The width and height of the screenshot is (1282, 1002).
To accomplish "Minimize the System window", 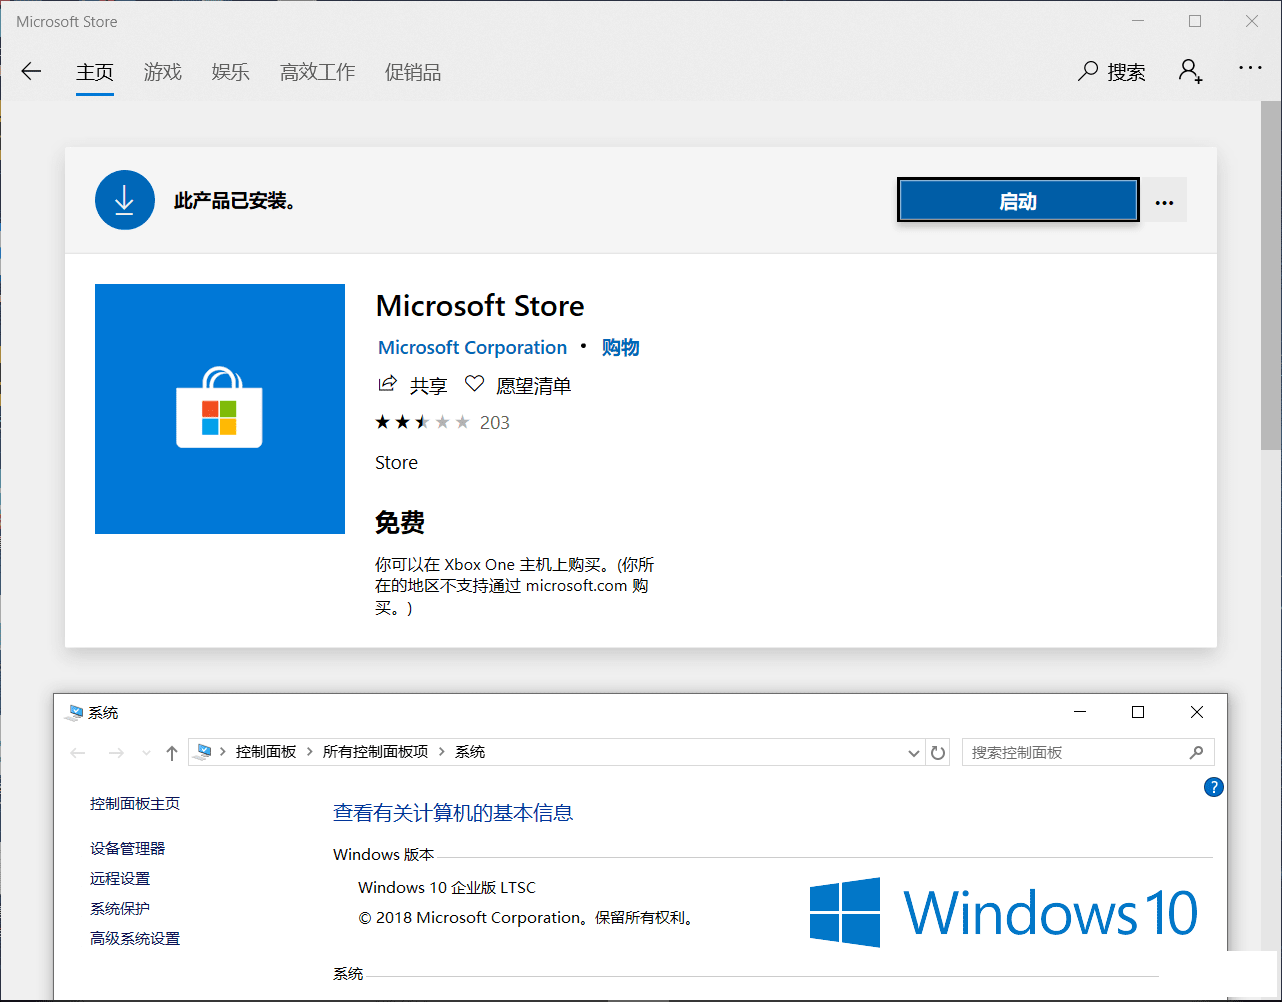I will [1080, 712].
